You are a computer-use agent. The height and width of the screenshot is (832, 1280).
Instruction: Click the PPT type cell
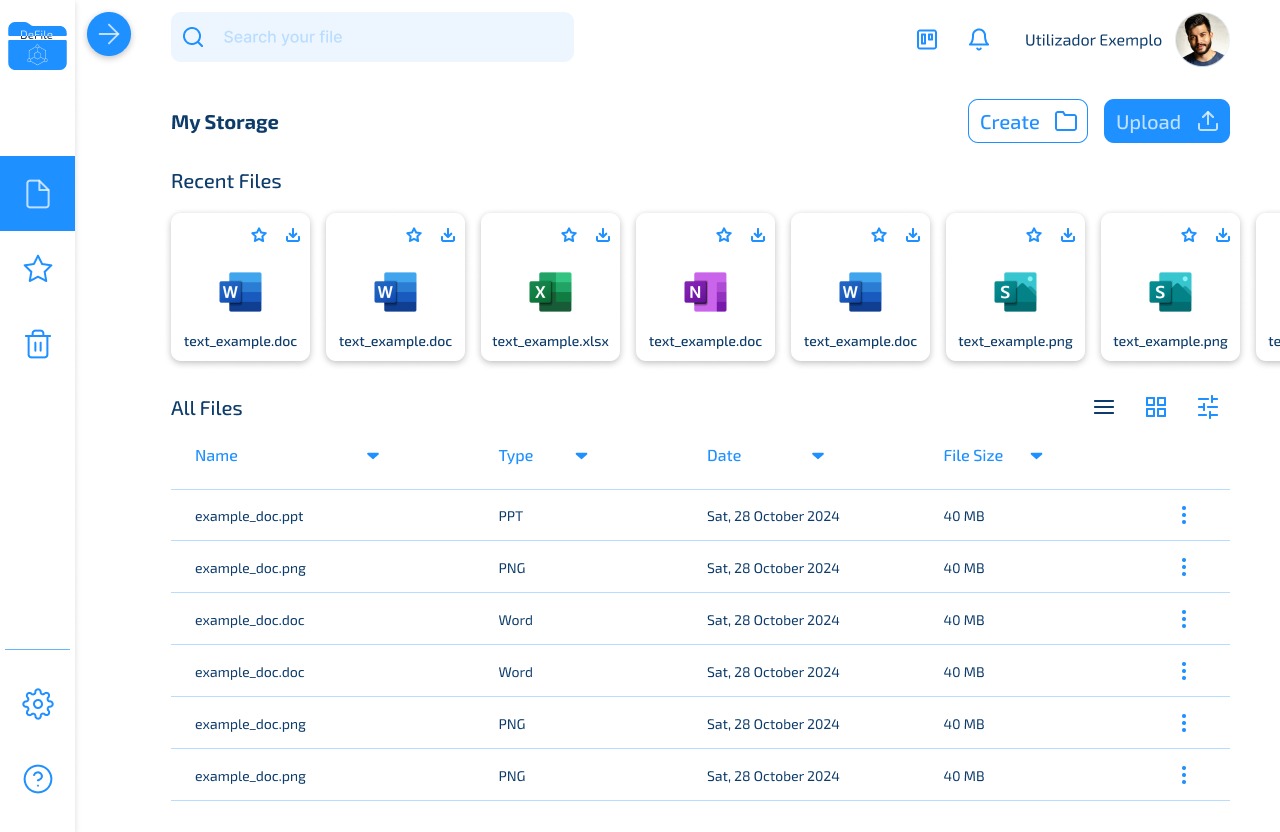[x=511, y=517]
